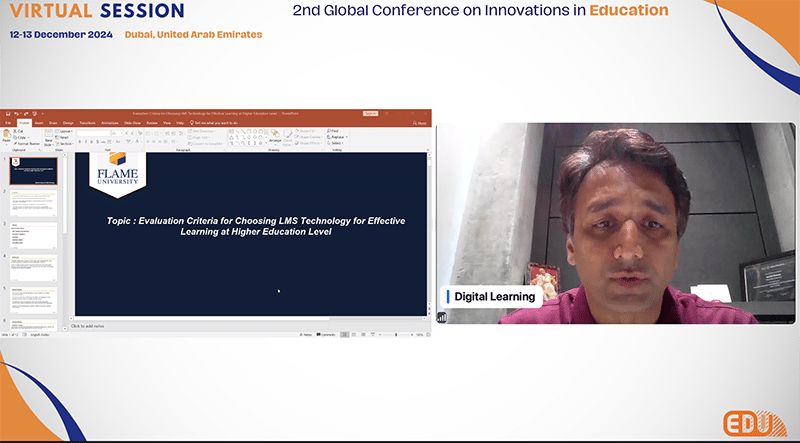Switch to the View tab

tap(167, 123)
